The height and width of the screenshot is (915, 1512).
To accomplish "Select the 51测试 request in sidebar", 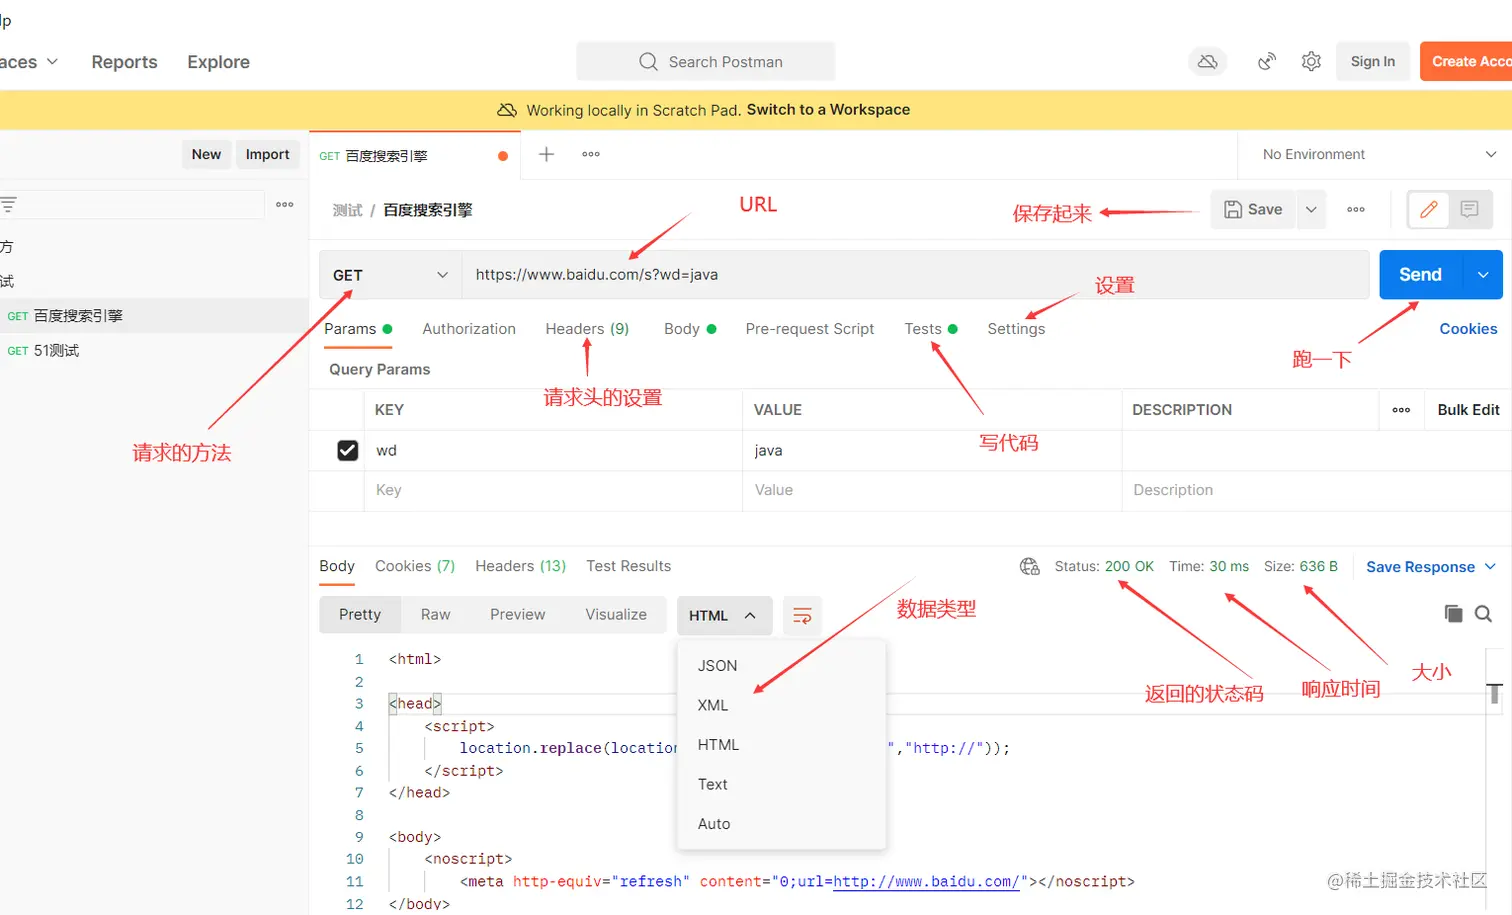I will pyautogui.click(x=154, y=351).
